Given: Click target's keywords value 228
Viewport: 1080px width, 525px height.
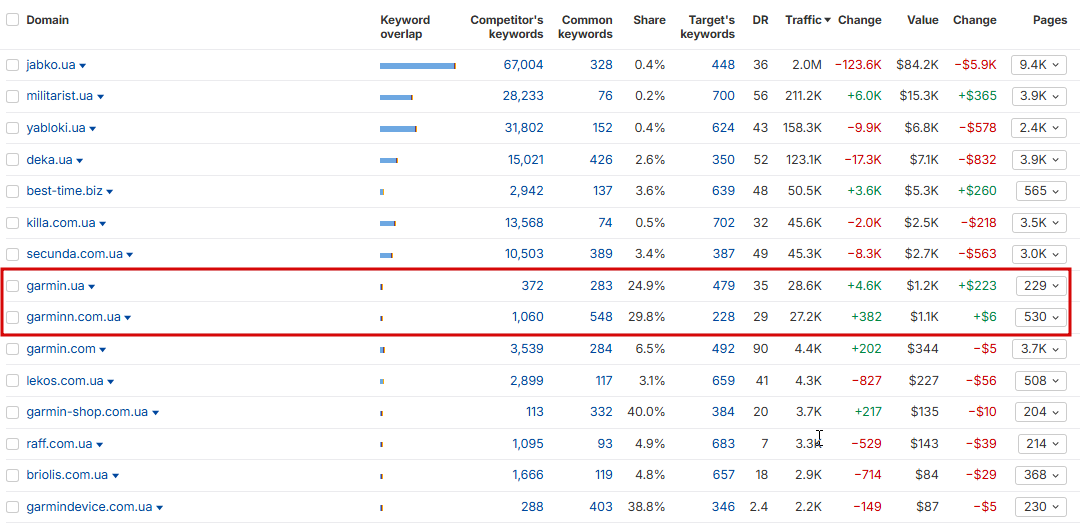Looking at the screenshot, I should 724,317.
